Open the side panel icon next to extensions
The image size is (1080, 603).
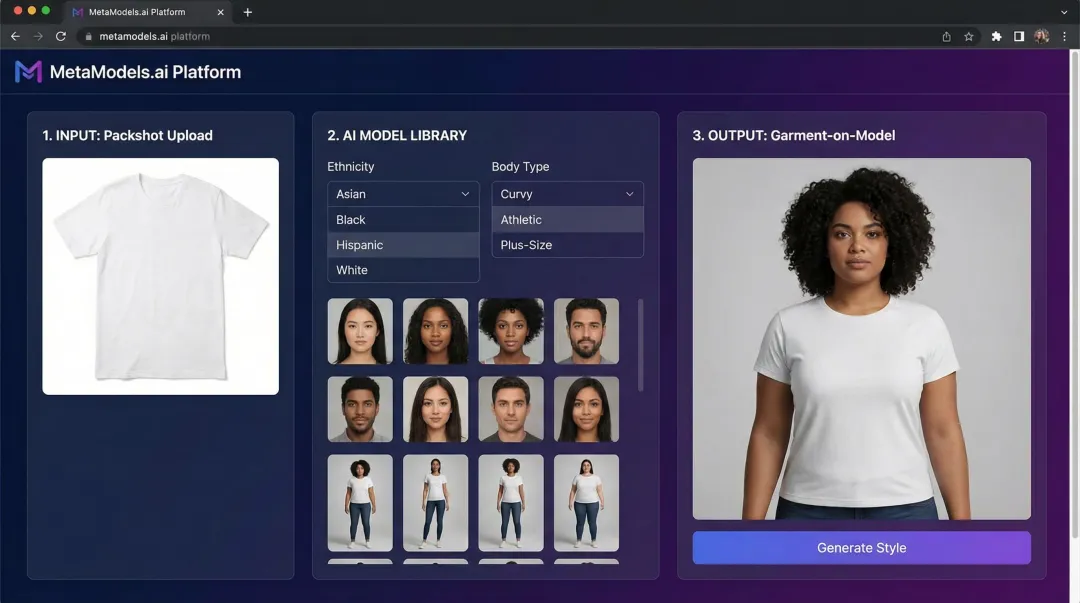1017,35
